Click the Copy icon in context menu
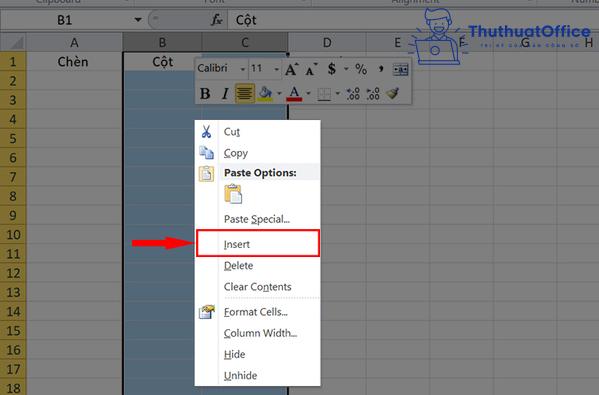The height and width of the screenshot is (395, 599). click(206, 153)
